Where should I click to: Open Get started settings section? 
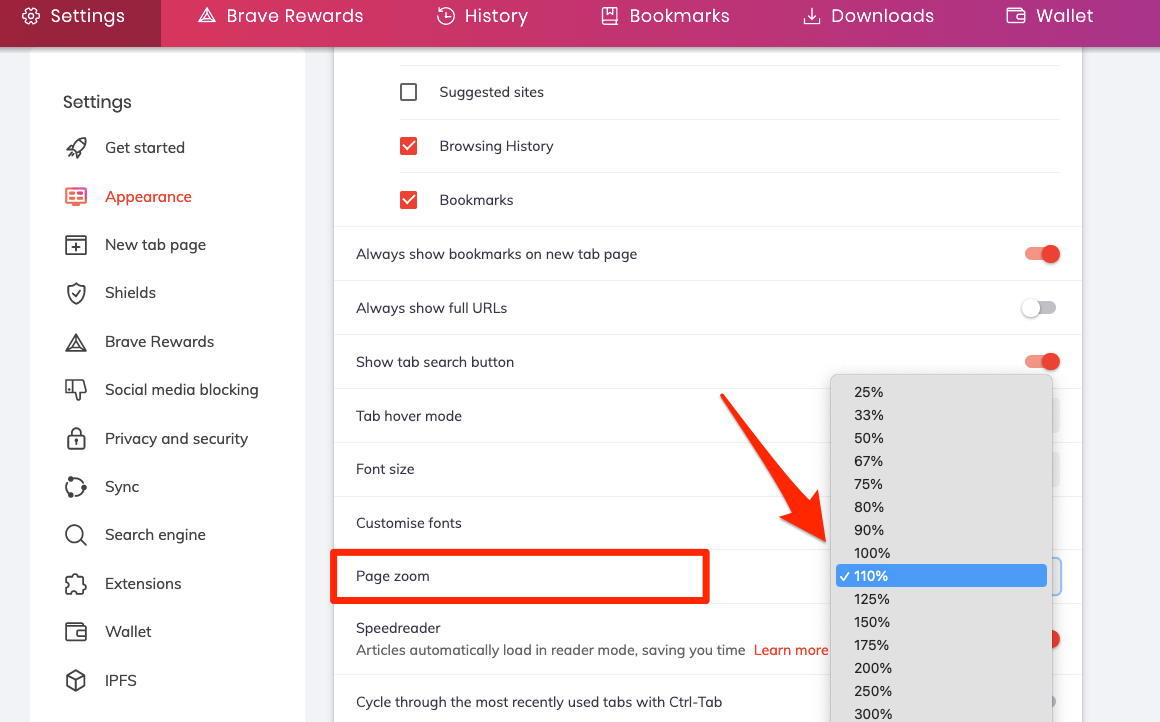click(x=145, y=148)
